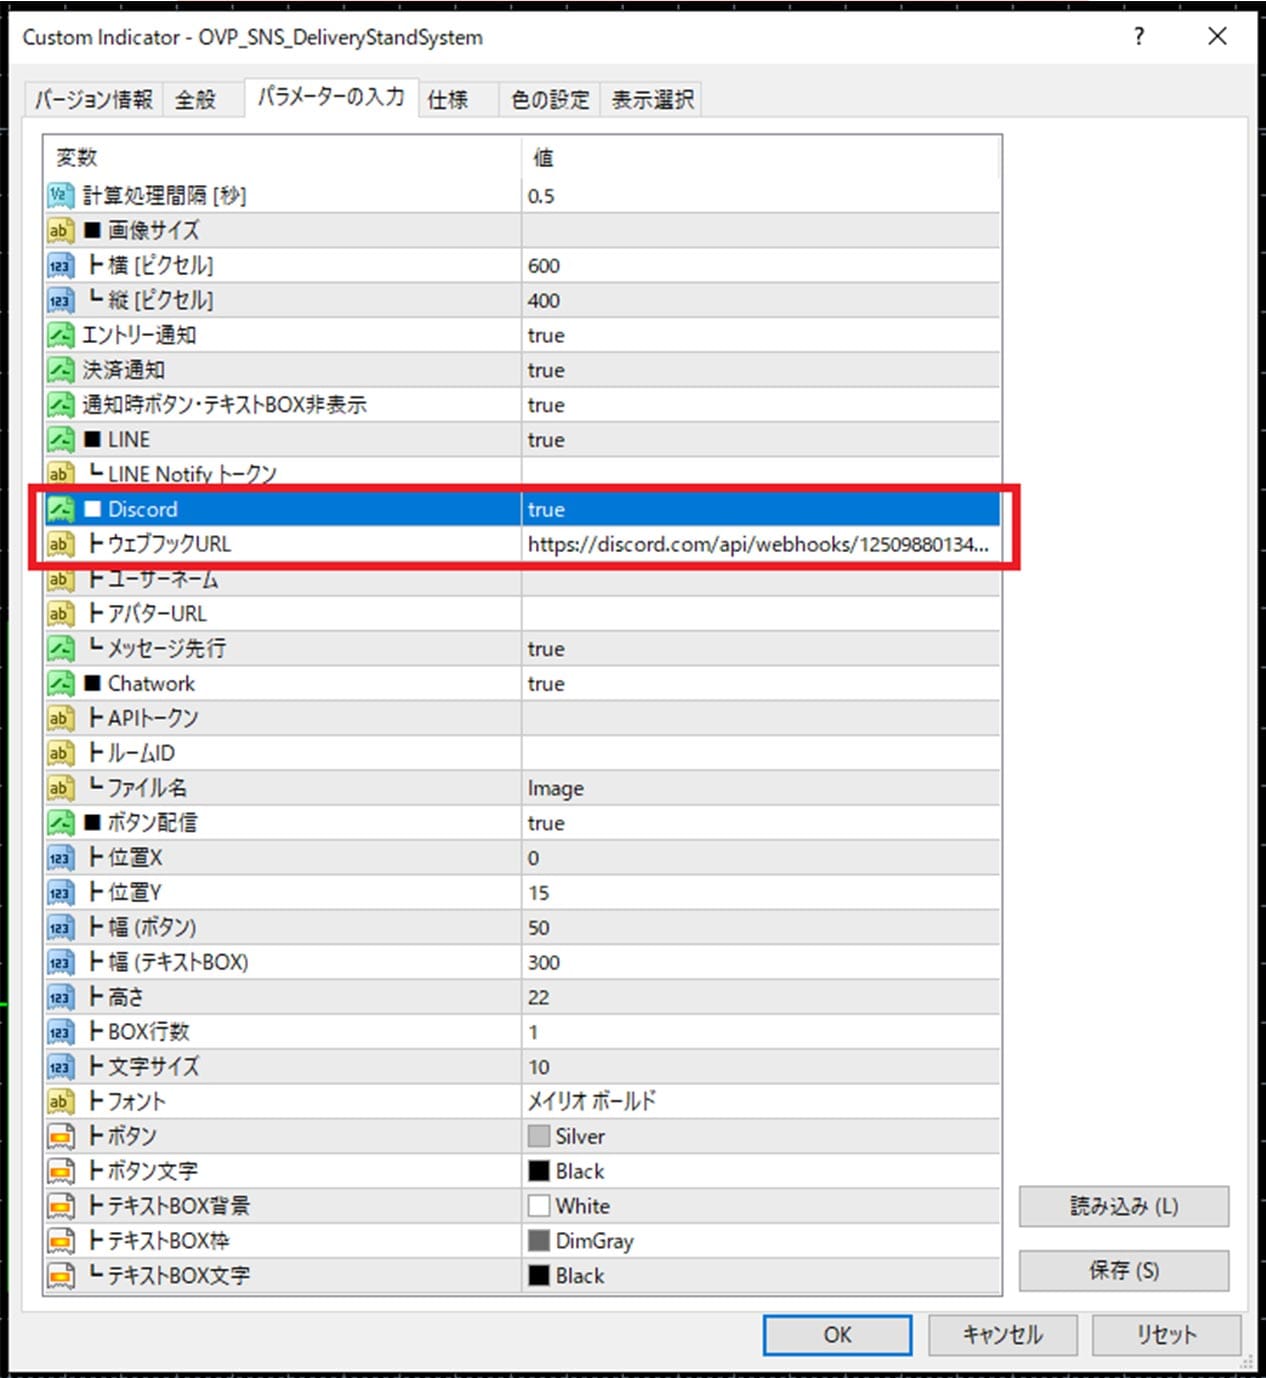Click the ? help button in title bar
The height and width of the screenshot is (1378, 1266).
click(1139, 37)
